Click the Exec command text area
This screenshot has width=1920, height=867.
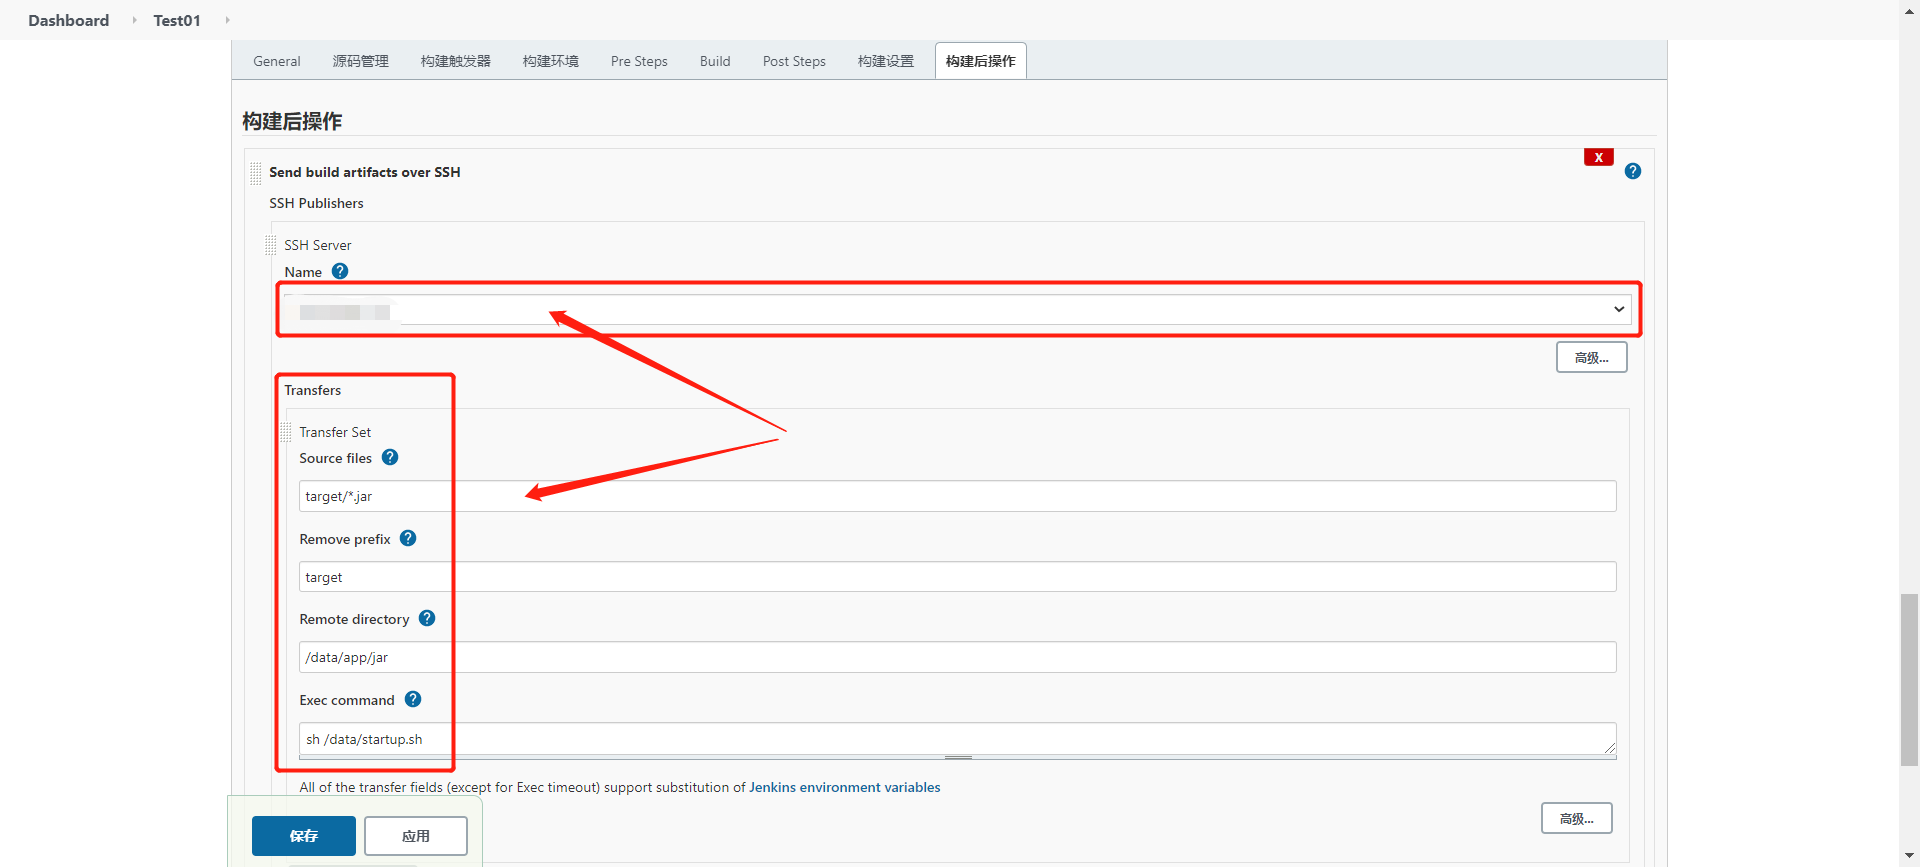[x=958, y=739]
